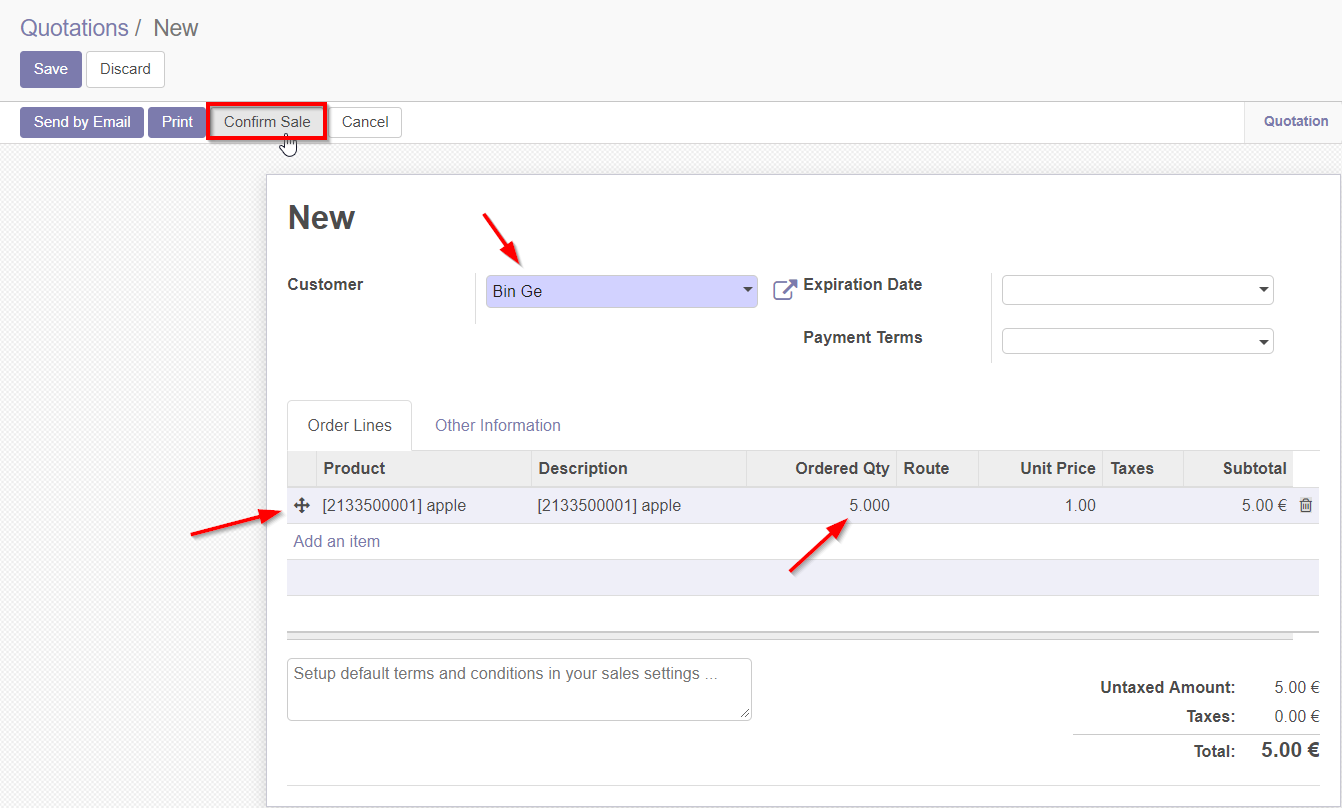The width and height of the screenshot is (1342, 808).
Task: Click Add an item link
Action: point(337,542)
